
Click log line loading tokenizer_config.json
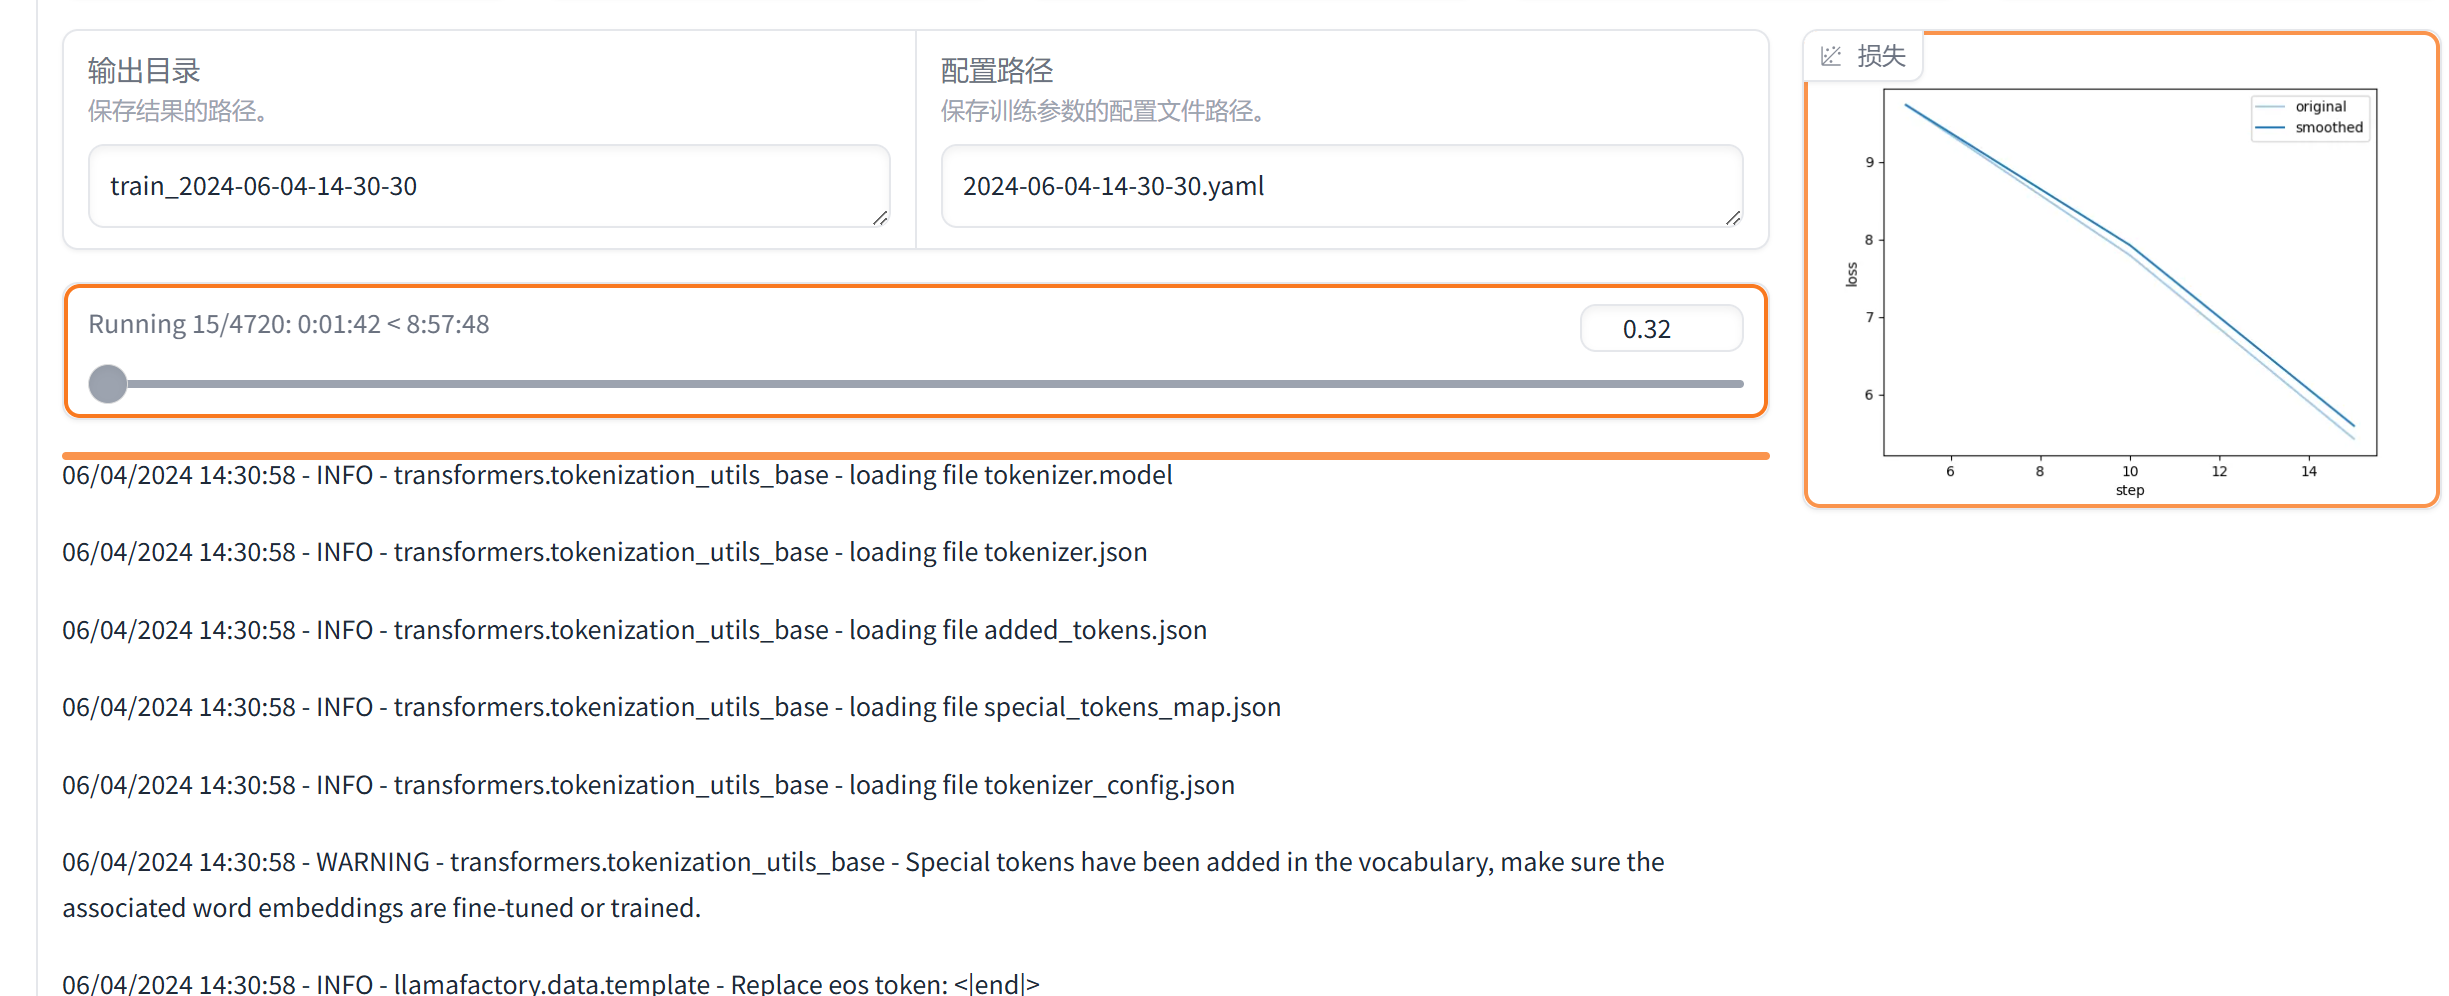coord(648,785)
